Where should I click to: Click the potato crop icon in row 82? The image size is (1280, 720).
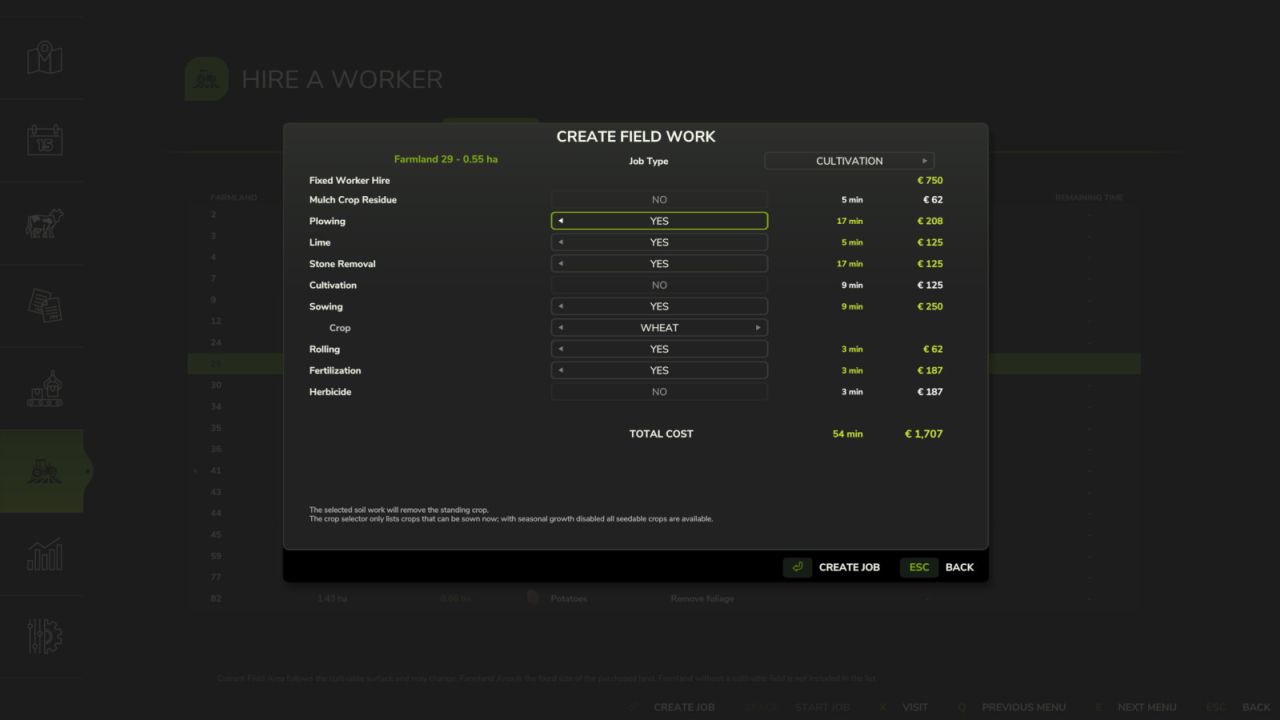(533, 598)
